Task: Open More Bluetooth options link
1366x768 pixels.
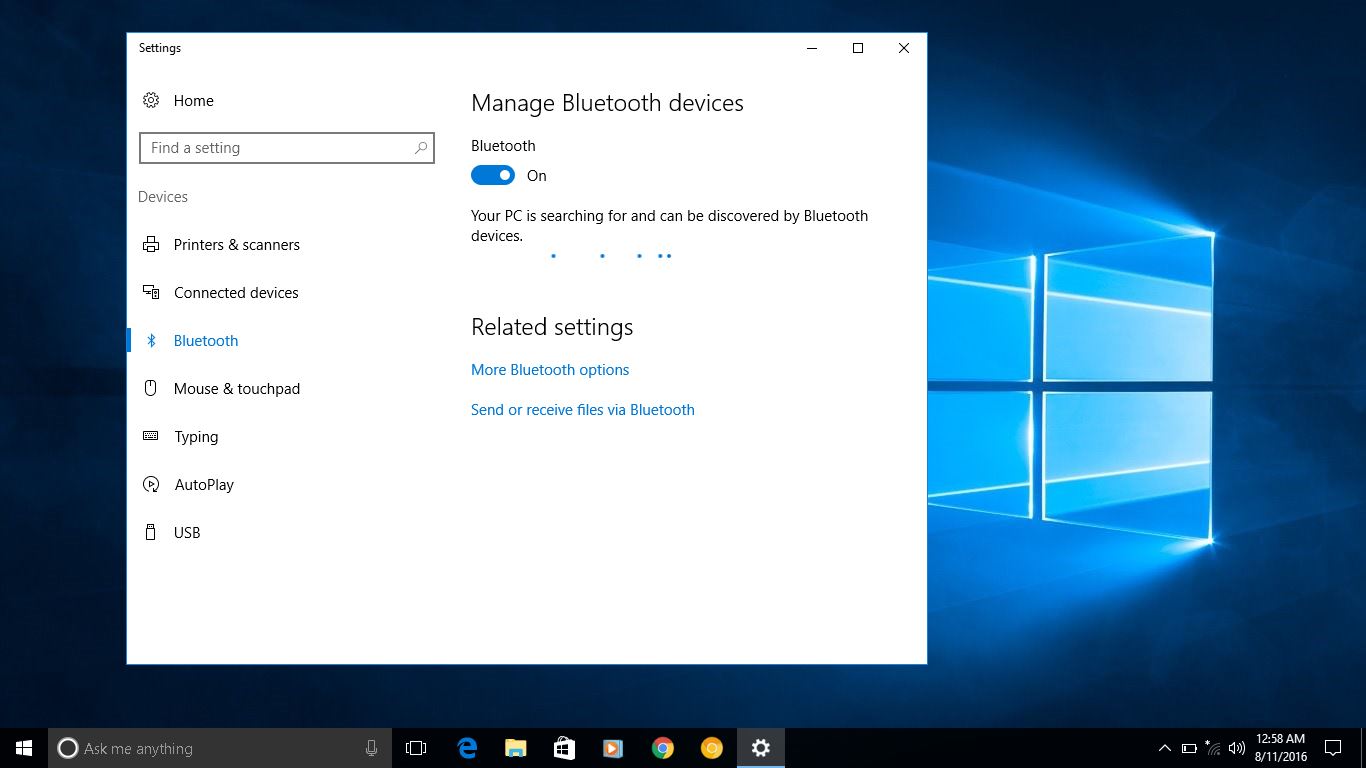Action: point(550,369)
